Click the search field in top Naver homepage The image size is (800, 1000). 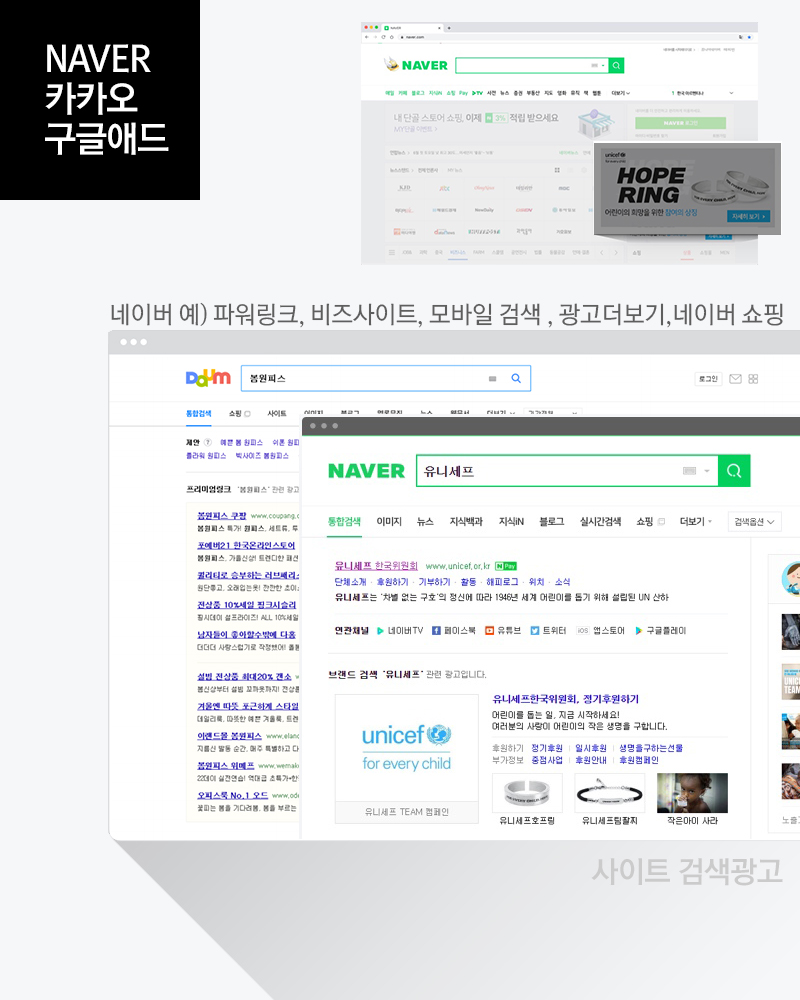point(531,65)
